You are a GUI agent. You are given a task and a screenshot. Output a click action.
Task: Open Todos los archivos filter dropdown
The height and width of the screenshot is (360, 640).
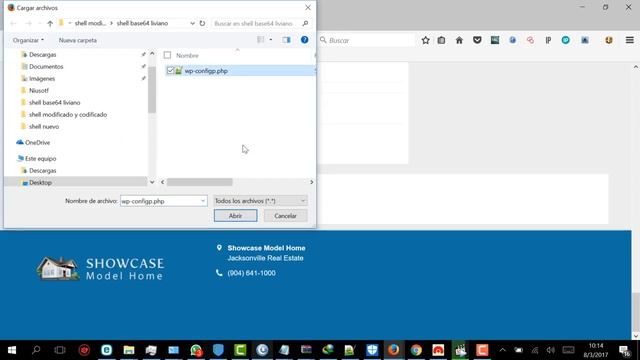(x=260, y=201)
